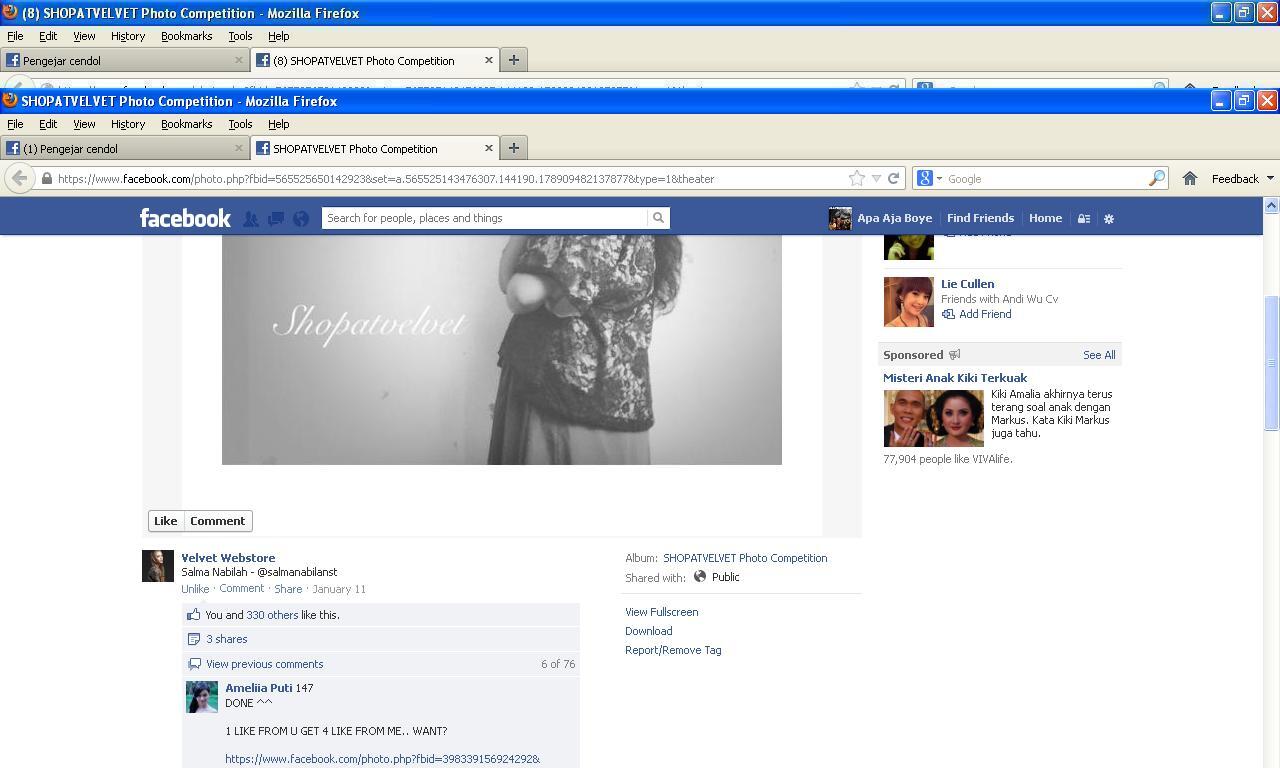Open Find Friends in Facebook bar
Viewport: 1280px width, 768px height.
click(x=980, y=218)
